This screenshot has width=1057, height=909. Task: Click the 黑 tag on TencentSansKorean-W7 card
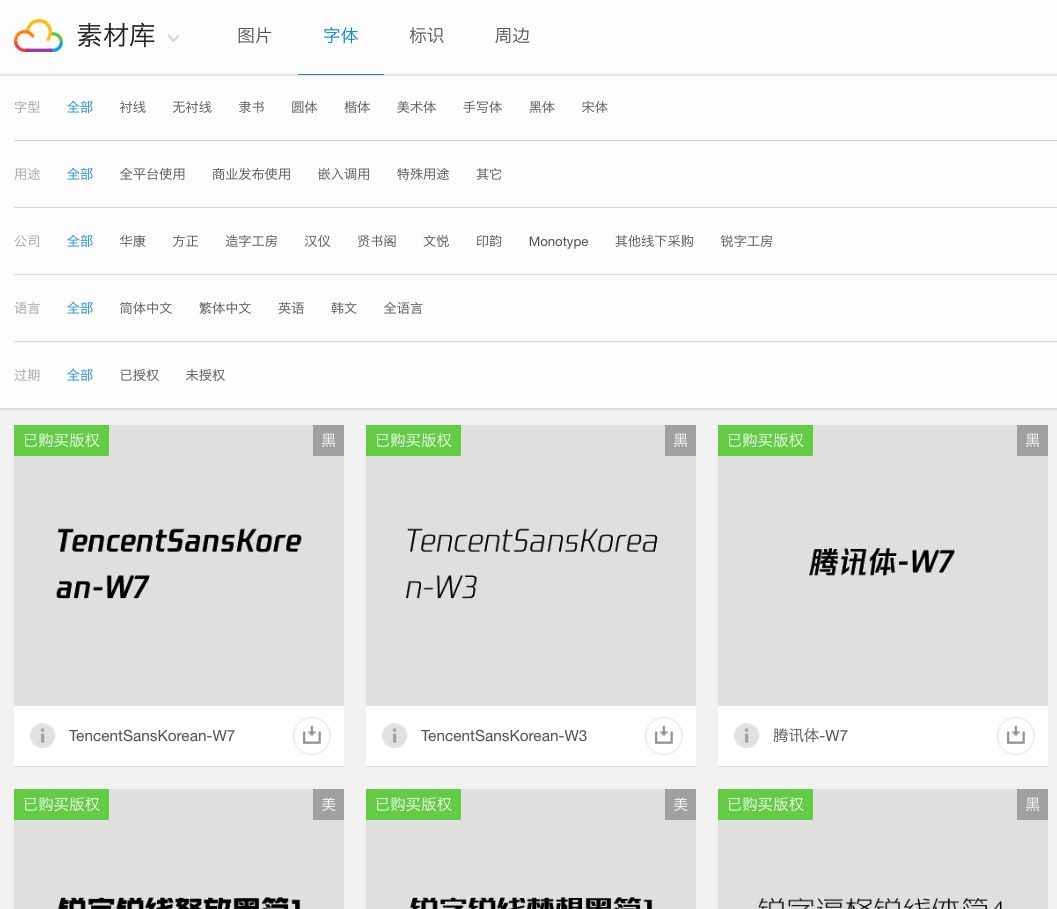click(328, 440)
